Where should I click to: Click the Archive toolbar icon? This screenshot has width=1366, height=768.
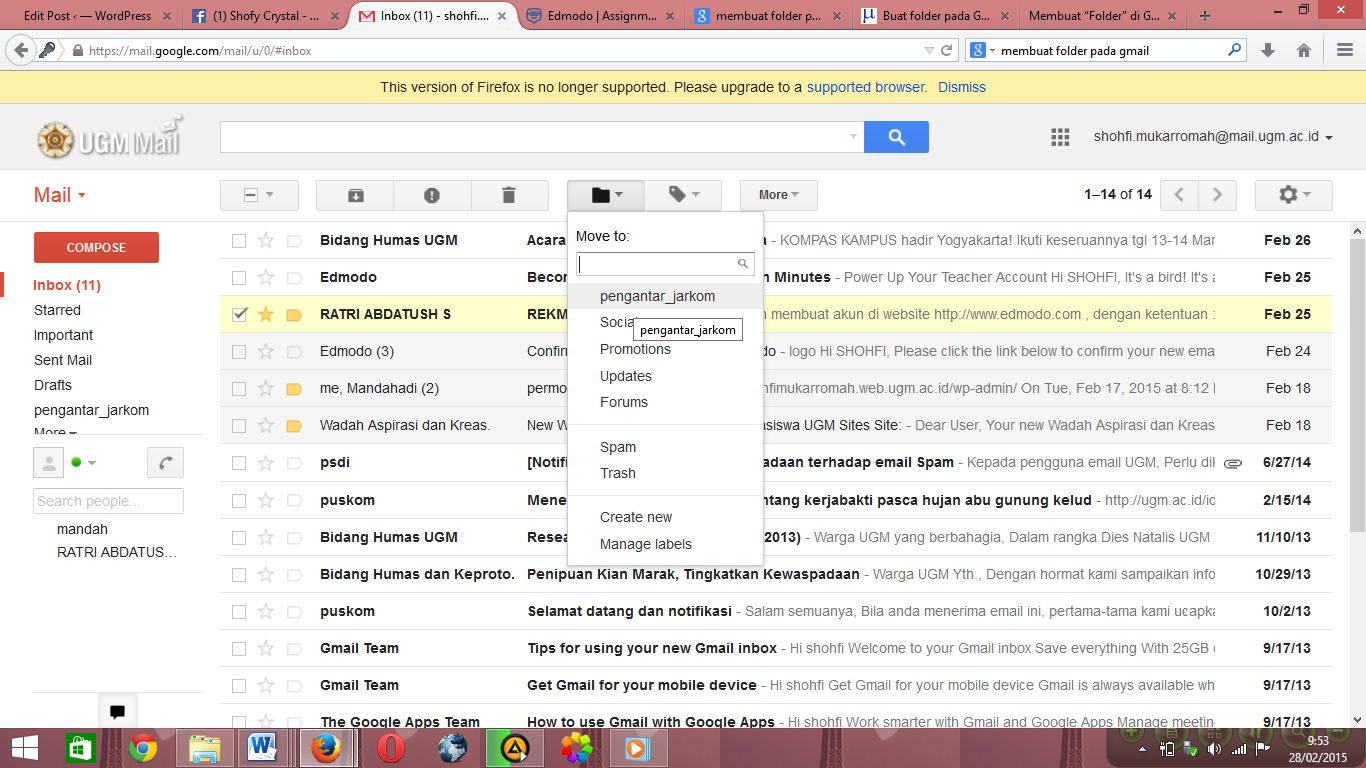pyautogui.click(x=355, y=195)
